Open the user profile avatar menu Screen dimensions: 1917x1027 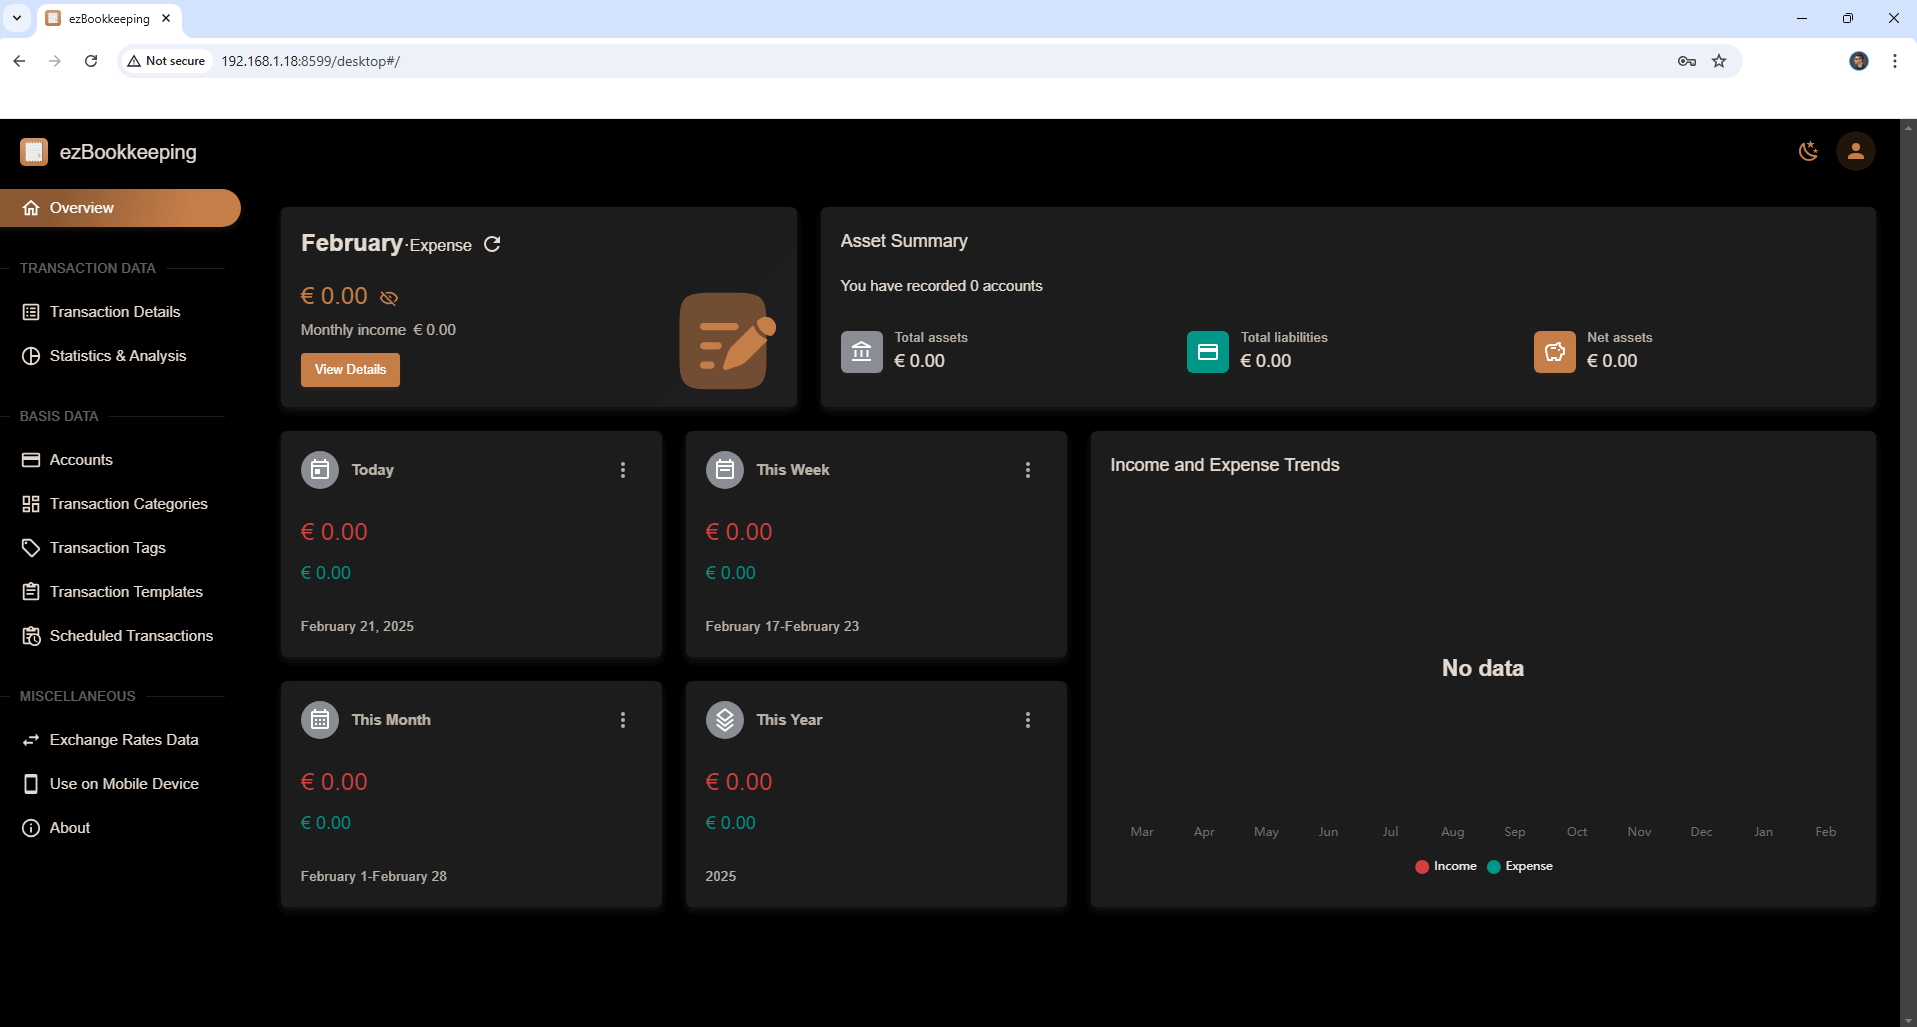[1856, 151]
